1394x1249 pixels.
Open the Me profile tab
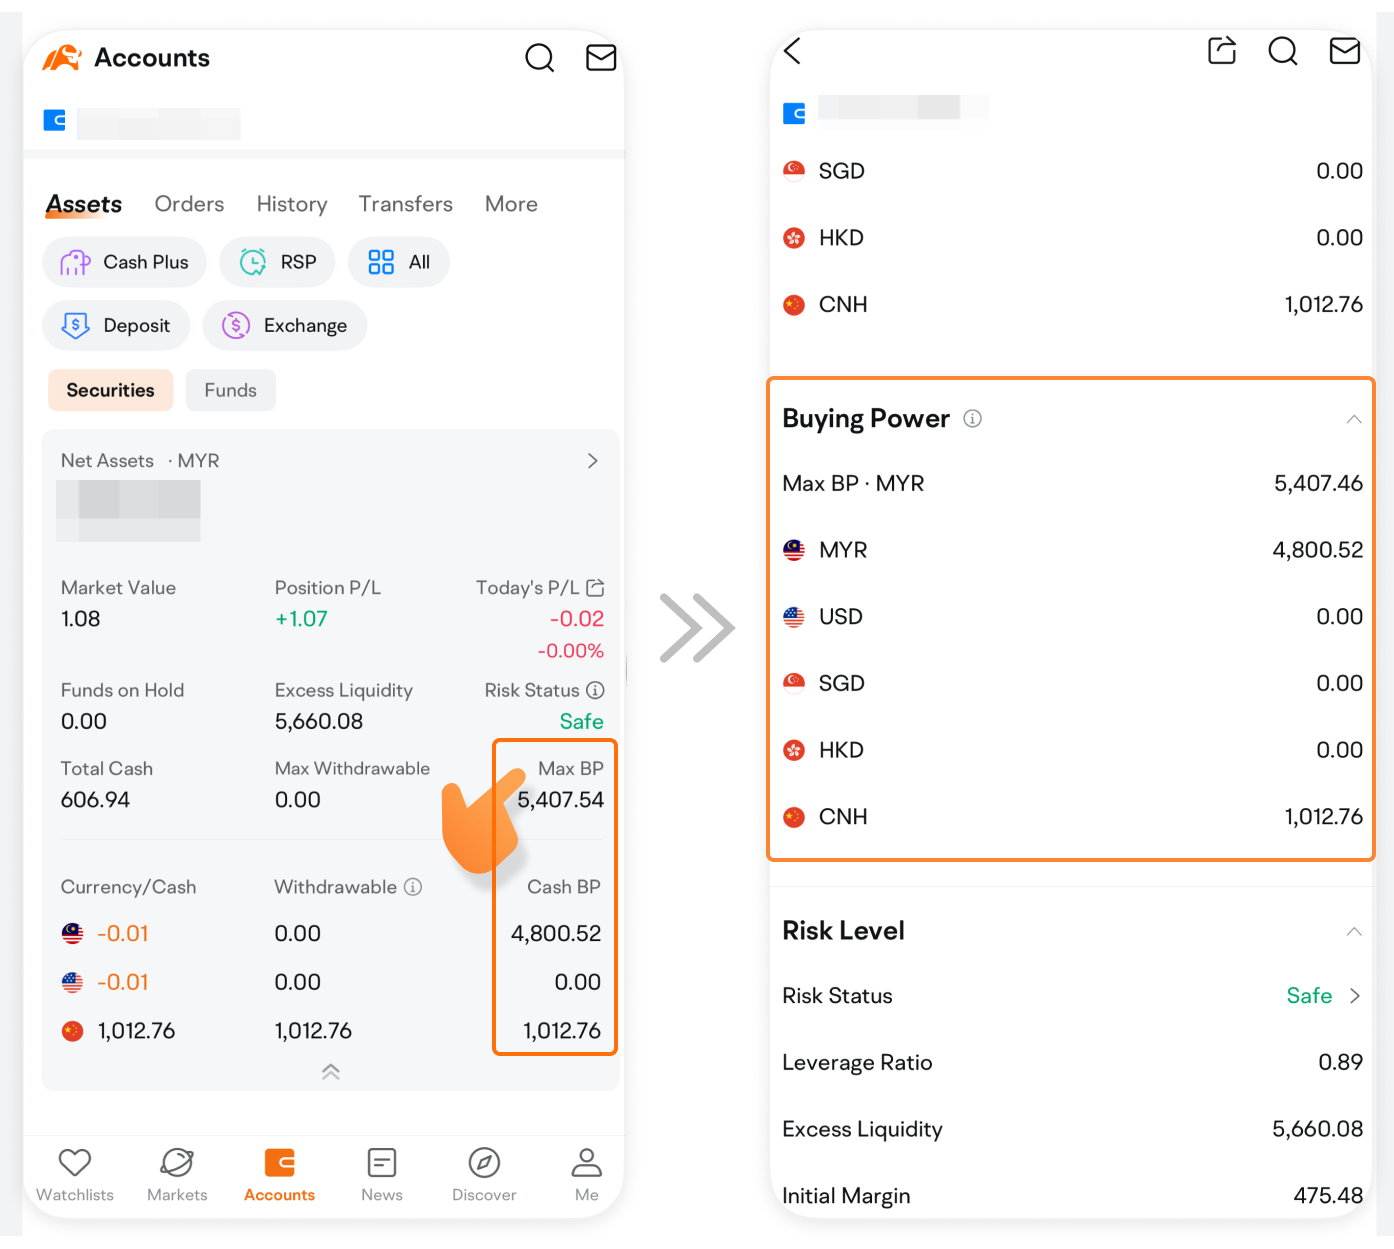pos(587,1175)
